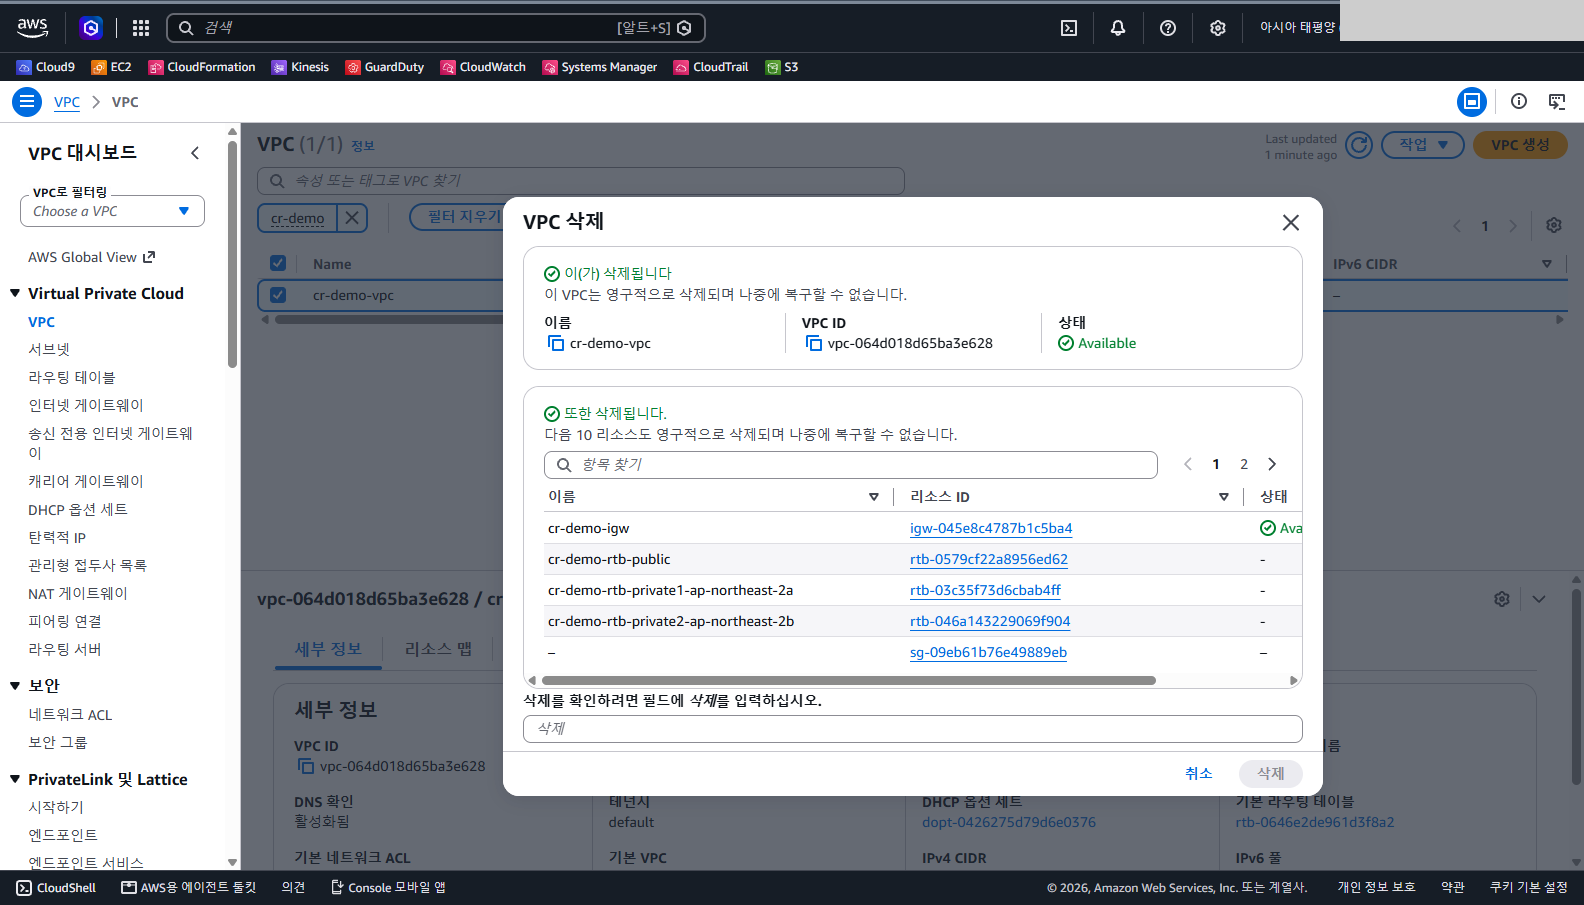The height and width of the screenshot is (905, 1584).
Task: Copy the VPC name cr-demo-vpc in dialog
Action: pos(556,343)
